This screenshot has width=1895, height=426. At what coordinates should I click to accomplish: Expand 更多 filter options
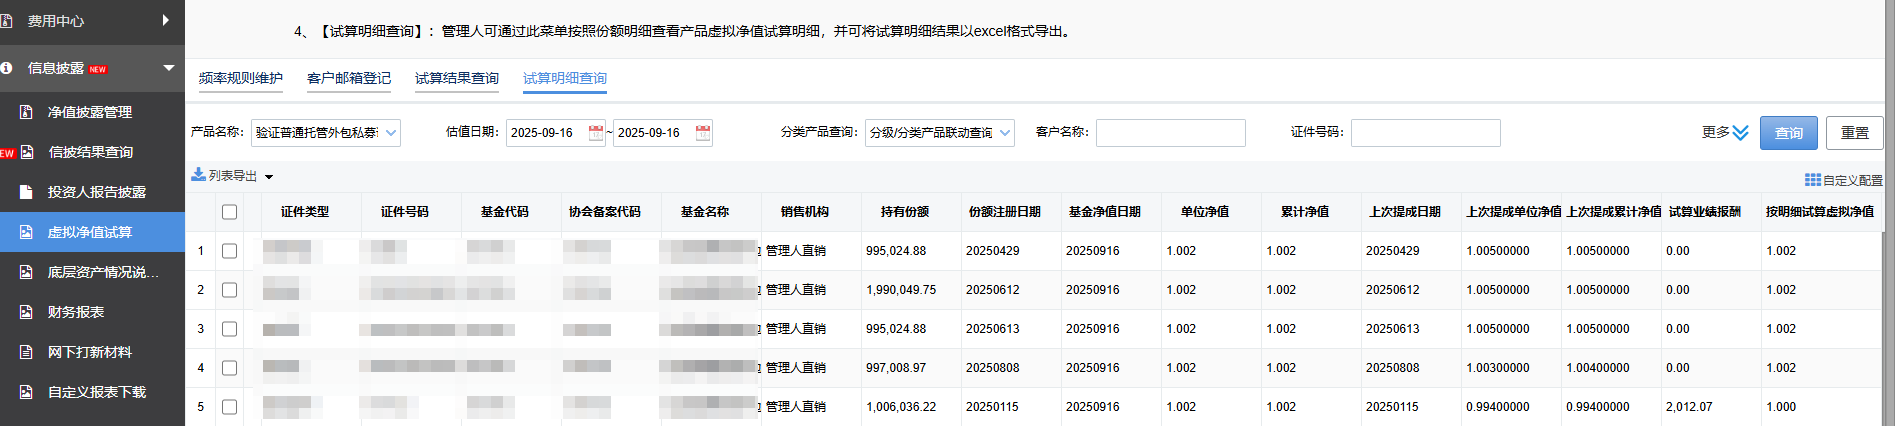click(x=1725, y=132)
